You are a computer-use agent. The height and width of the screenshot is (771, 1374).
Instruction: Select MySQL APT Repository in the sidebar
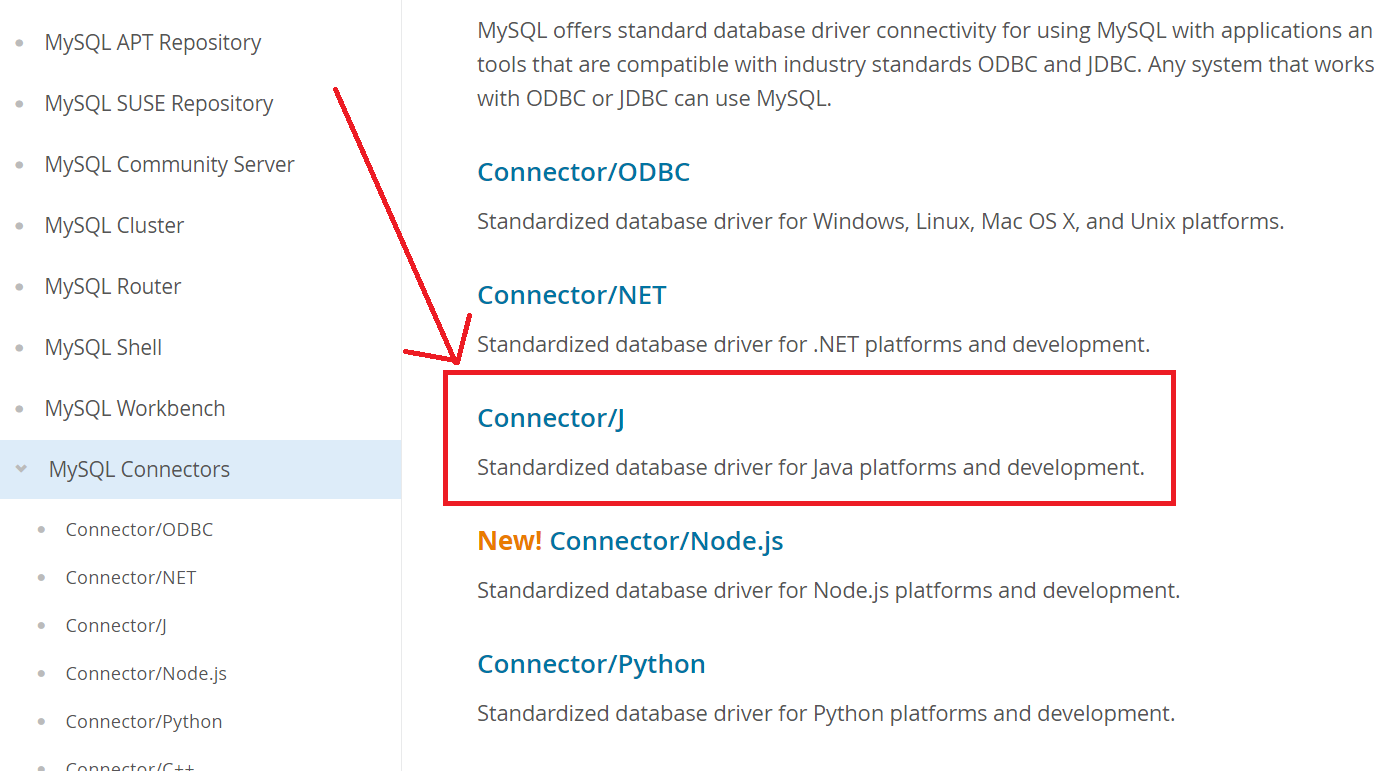click(152, 42)
